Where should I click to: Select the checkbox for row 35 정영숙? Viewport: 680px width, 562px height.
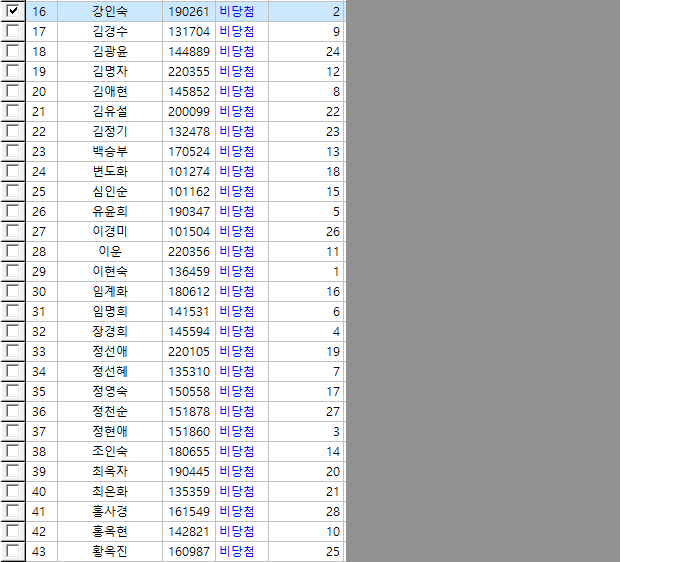pyautogui.click(x=13, y=390)
